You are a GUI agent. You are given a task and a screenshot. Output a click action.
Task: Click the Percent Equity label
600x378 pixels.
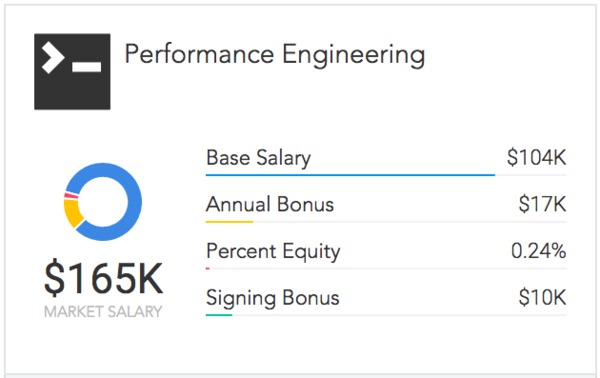pyautogui.click(x=273, y=251)
